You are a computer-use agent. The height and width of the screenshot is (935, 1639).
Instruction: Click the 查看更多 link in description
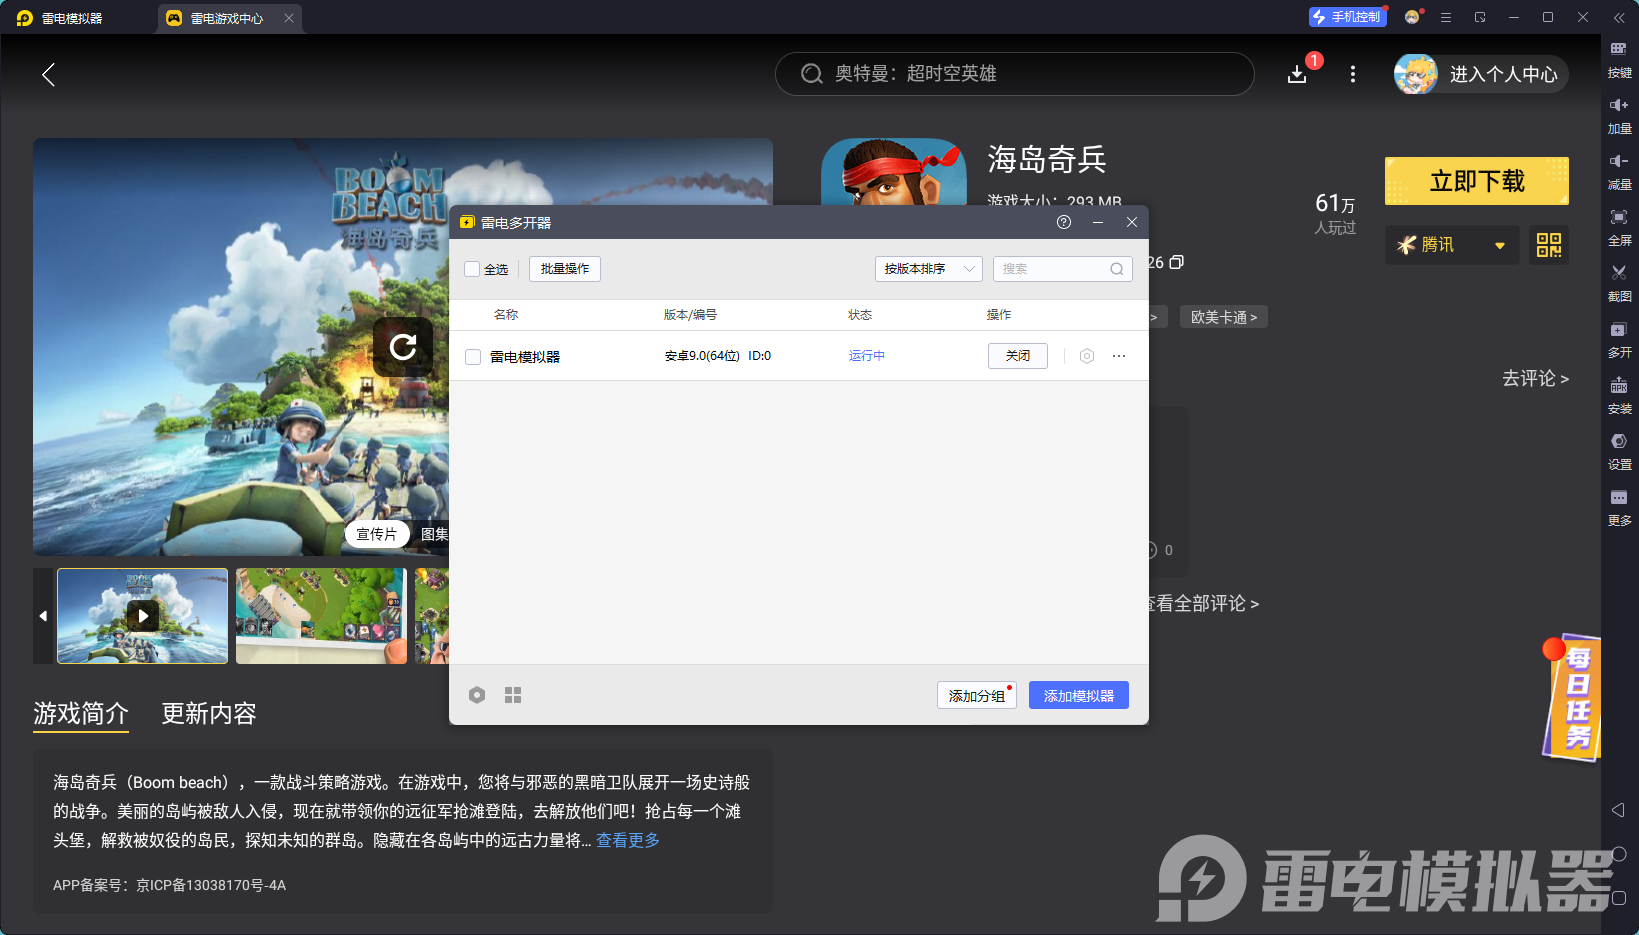(x=628, y=840)
